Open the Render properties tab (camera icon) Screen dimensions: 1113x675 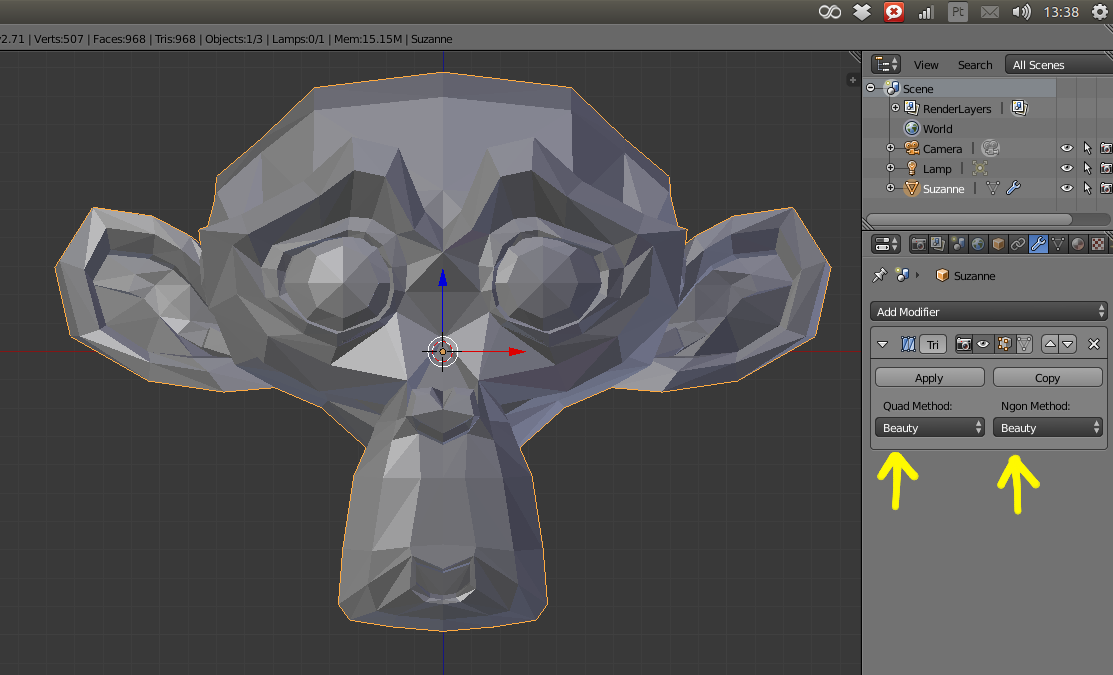pos(919,244)
